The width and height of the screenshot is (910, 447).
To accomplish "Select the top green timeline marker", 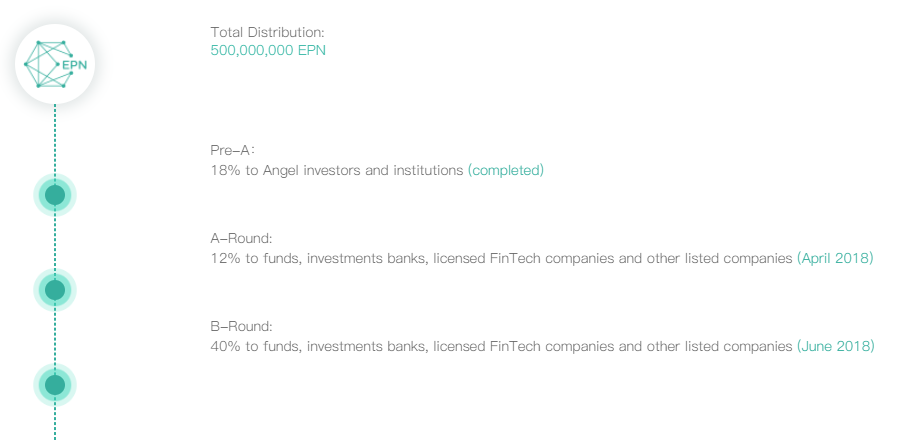I will coord(55,195).
